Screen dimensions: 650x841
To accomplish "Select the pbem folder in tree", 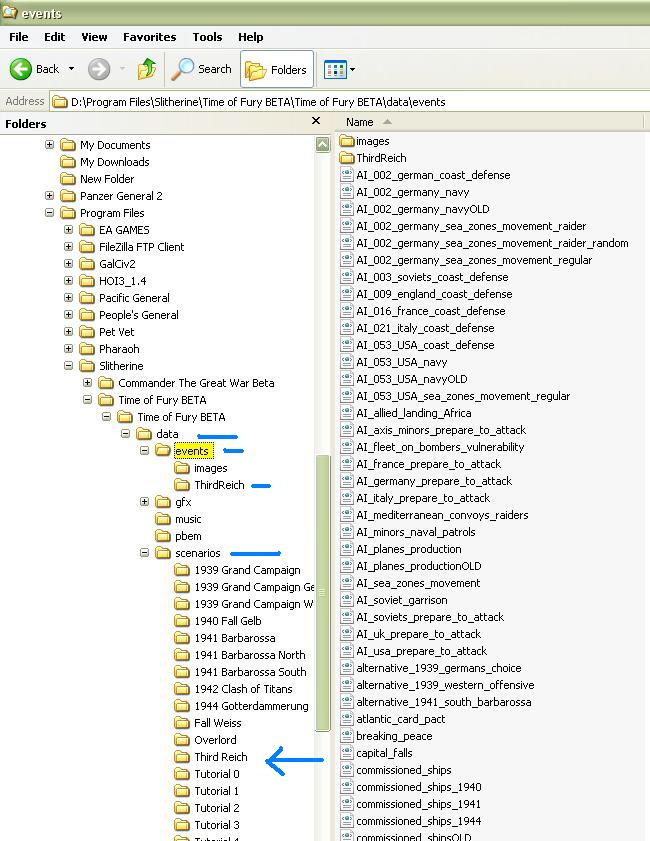I will [188, 536].
